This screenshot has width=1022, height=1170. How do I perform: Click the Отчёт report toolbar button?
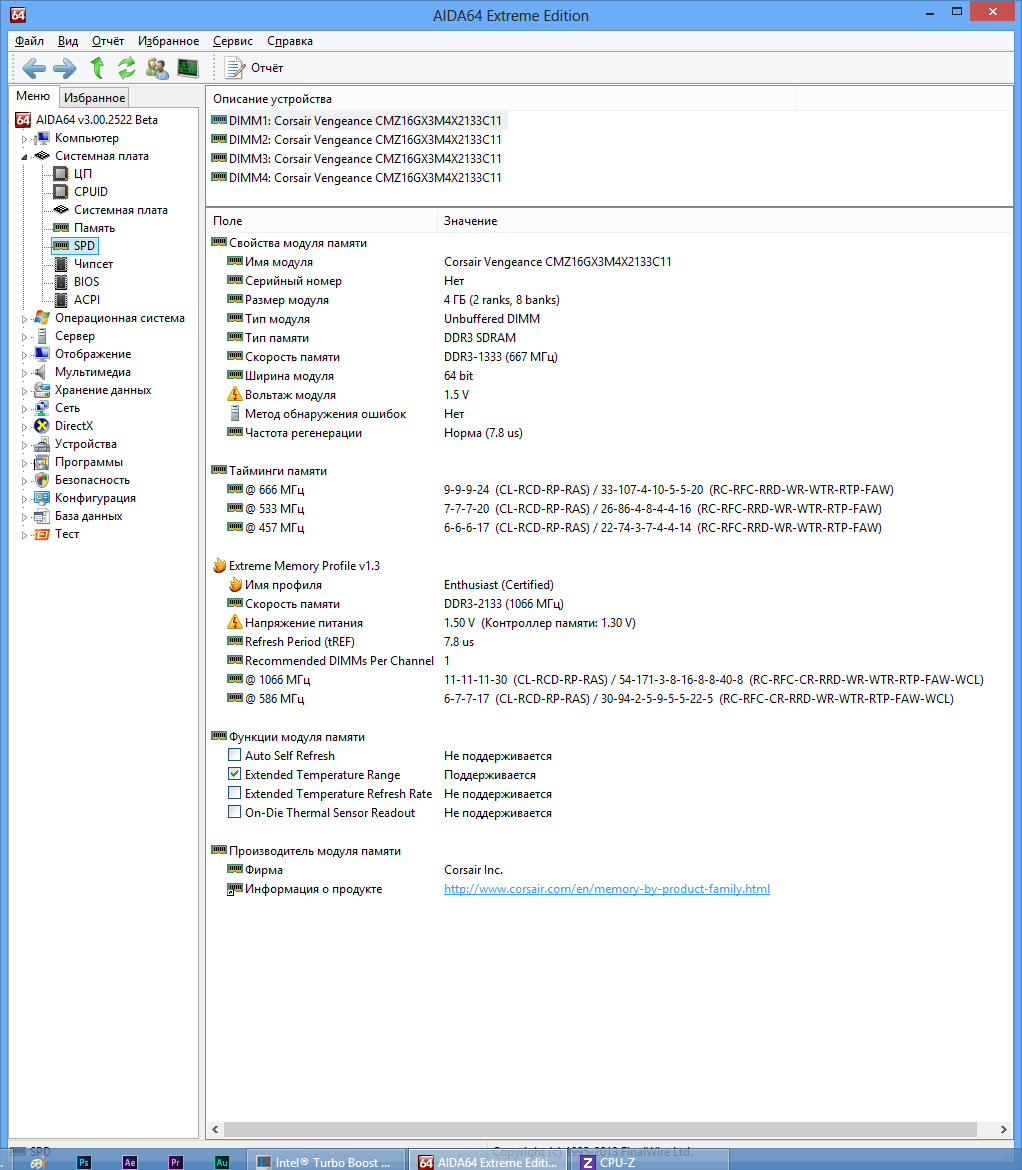254,68
